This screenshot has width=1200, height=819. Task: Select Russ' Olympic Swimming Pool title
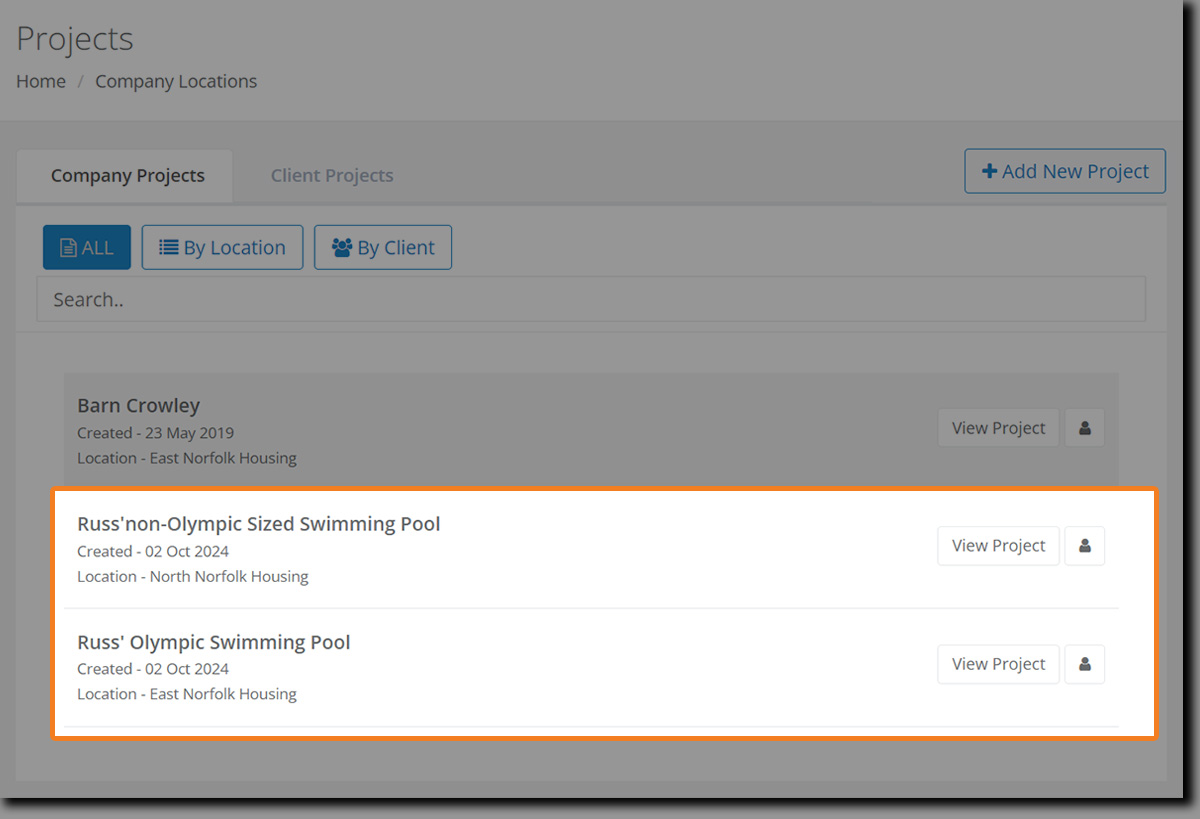pyautogui.click(x=214, y=642)
